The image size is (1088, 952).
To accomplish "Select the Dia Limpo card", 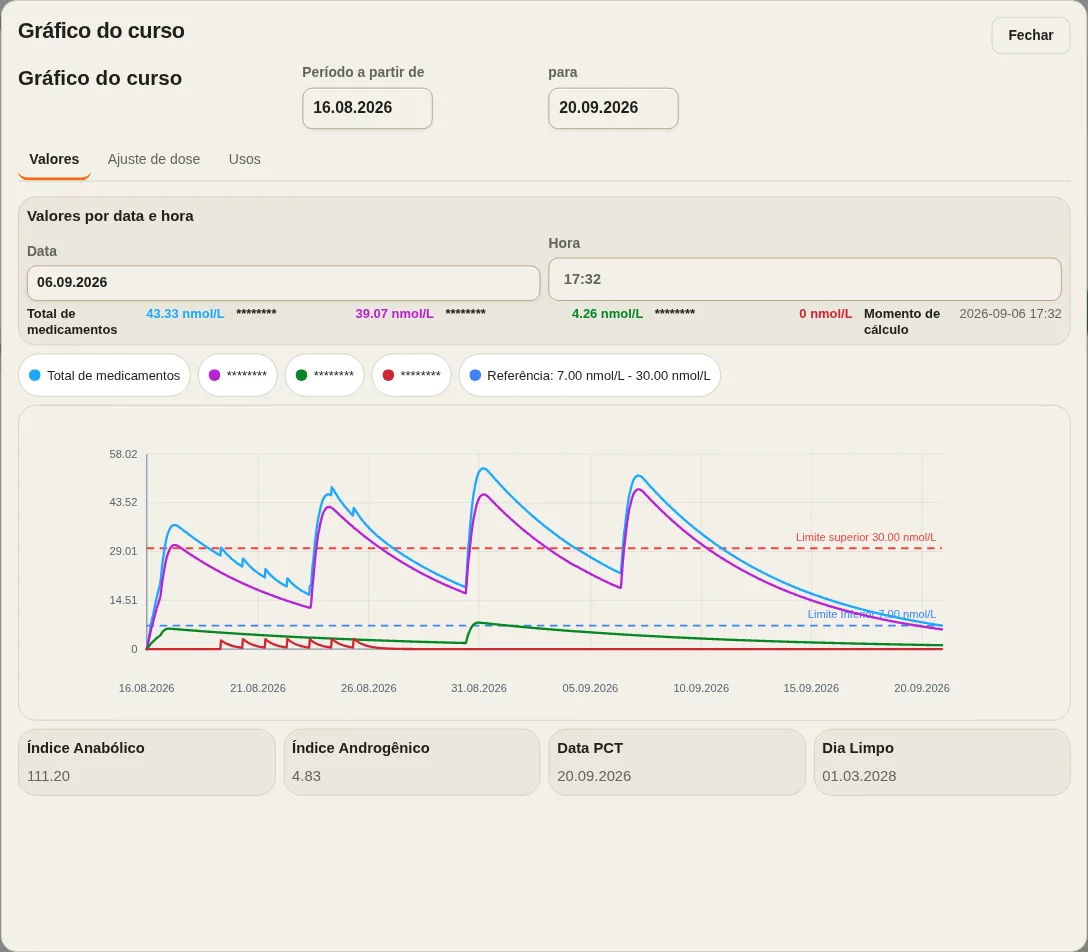I will coord(942,762).
